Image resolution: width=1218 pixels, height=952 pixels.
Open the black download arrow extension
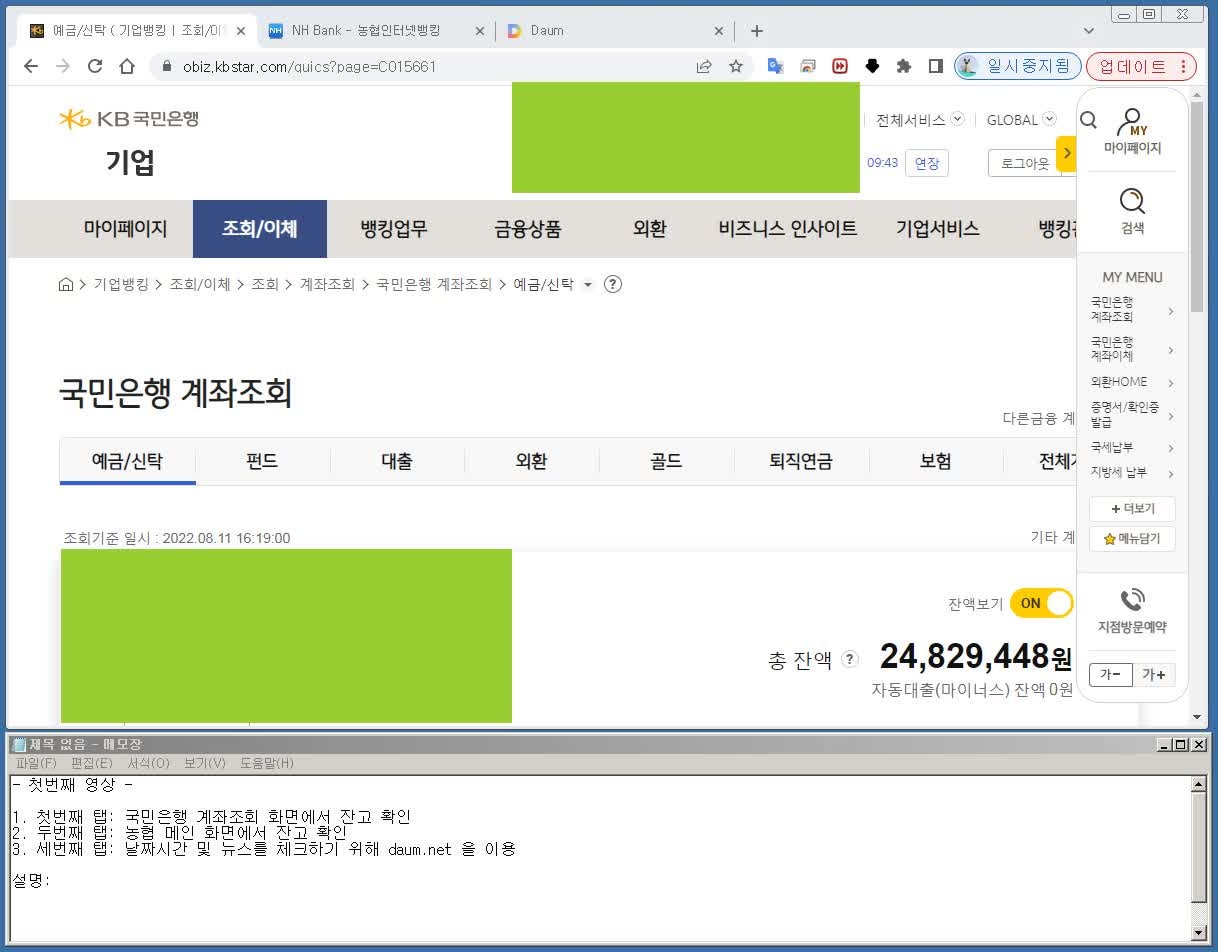click(x=872, y=66)
